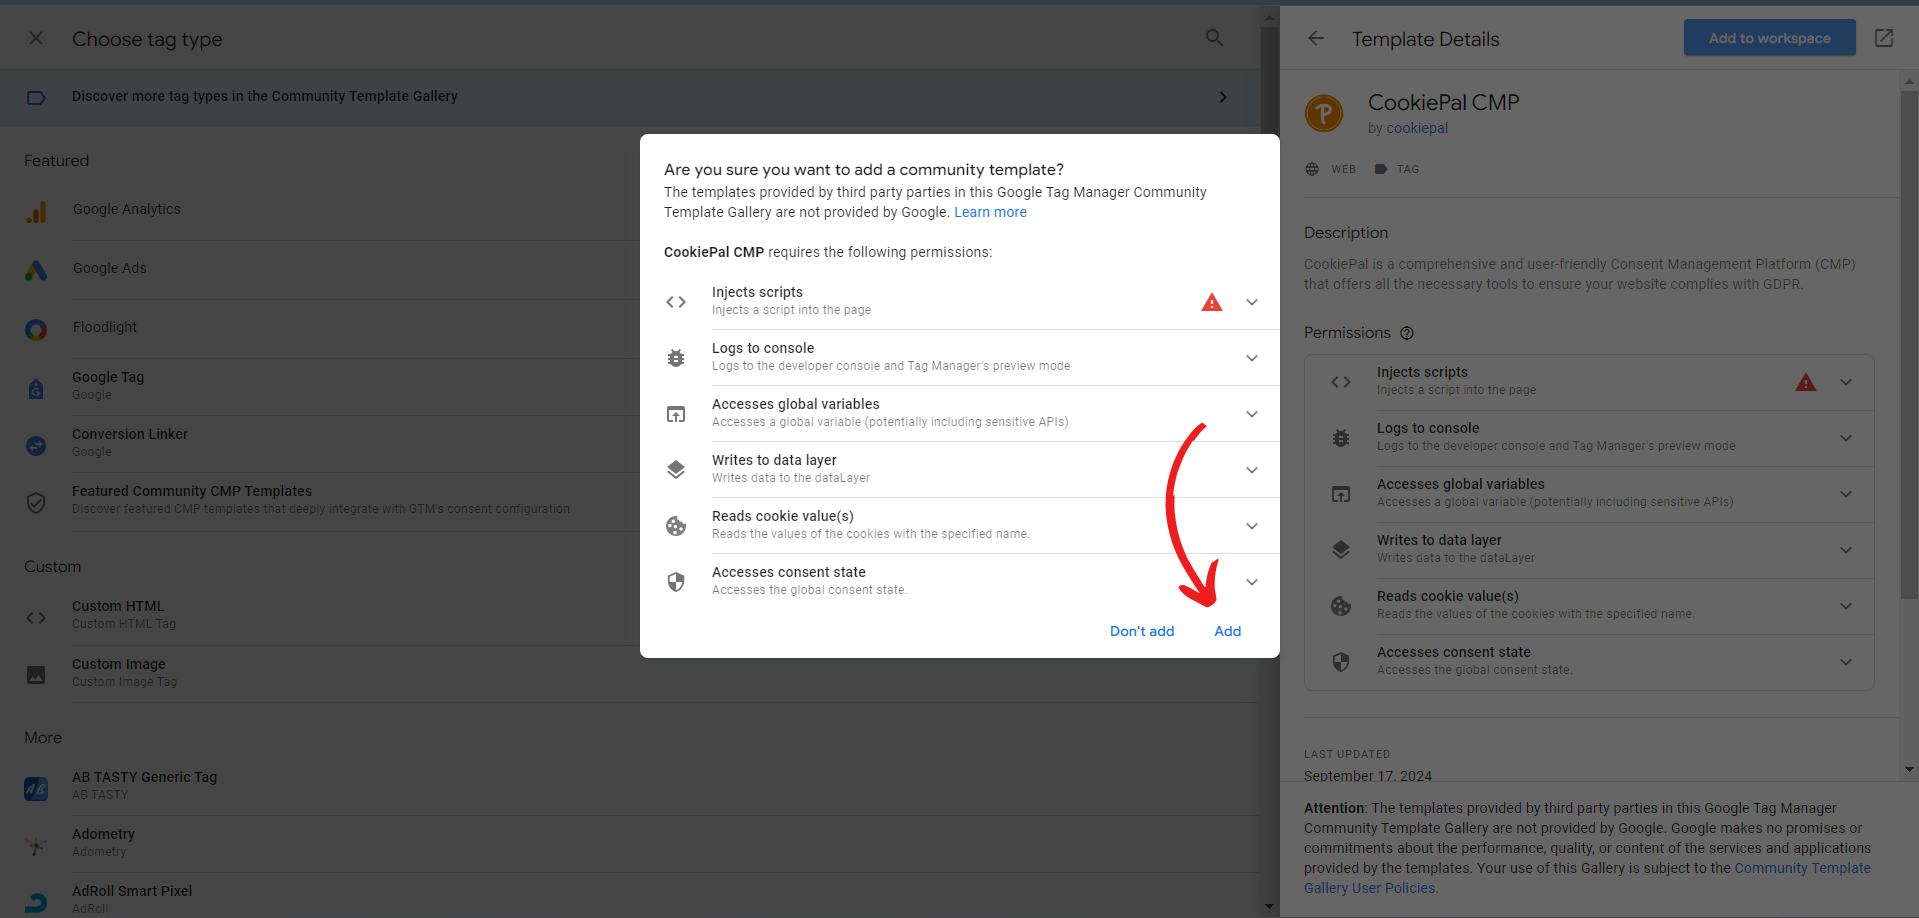Screen dimensions: 1919x918
Task: Expand Accesses consent state in Template Details panel
Action: [1845, 662]
